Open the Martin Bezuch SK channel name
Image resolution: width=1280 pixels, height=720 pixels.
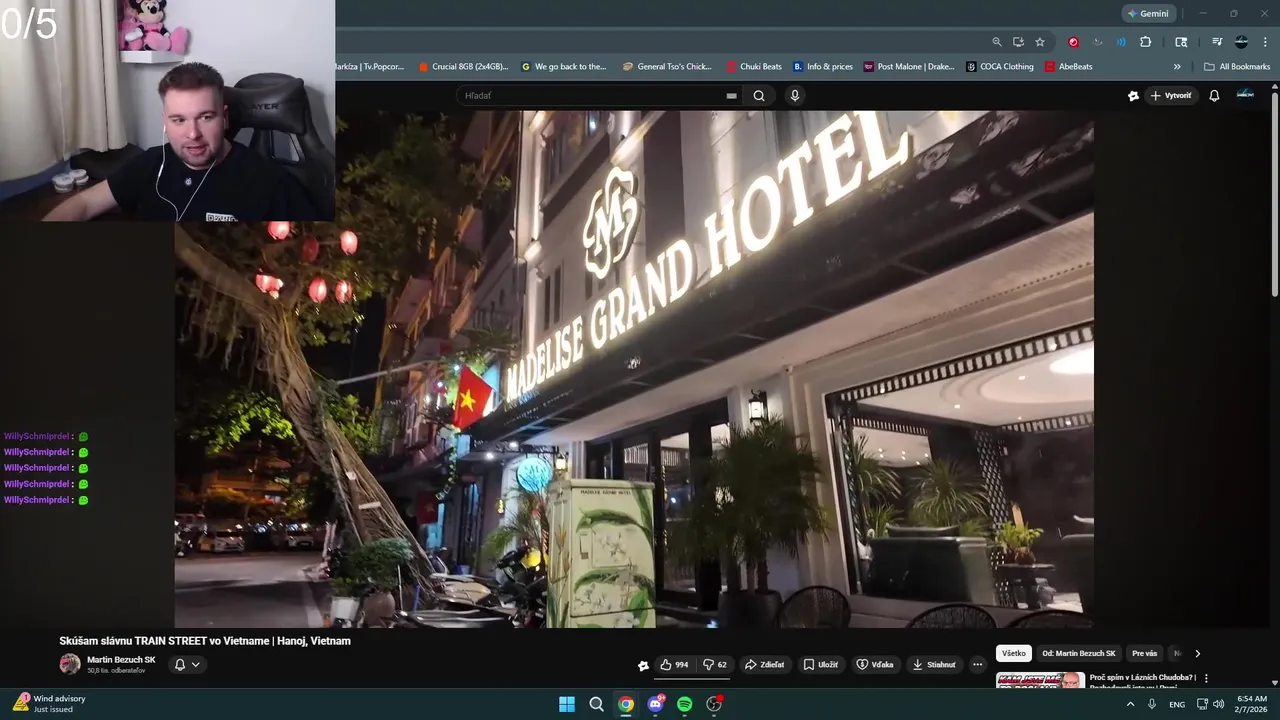(121, 660)
